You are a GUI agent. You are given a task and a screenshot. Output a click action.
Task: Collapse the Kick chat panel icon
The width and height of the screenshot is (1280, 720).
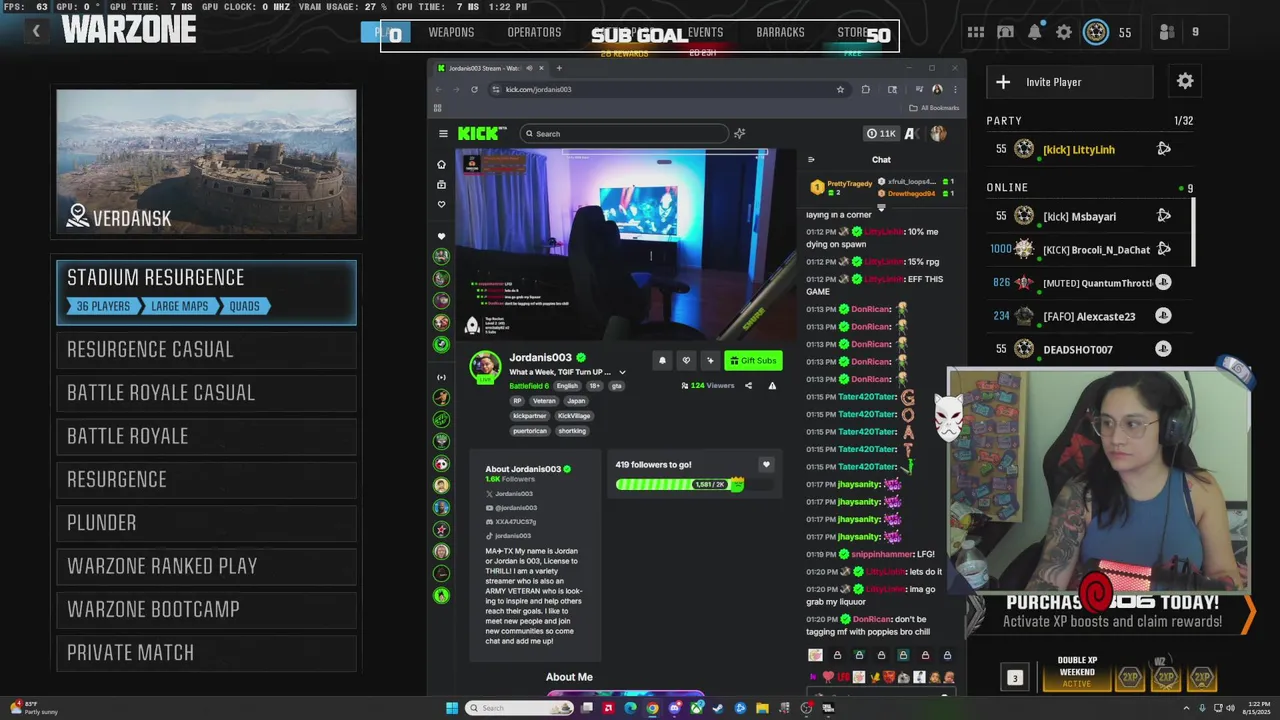pyautogui.click(x=811, y=159)
